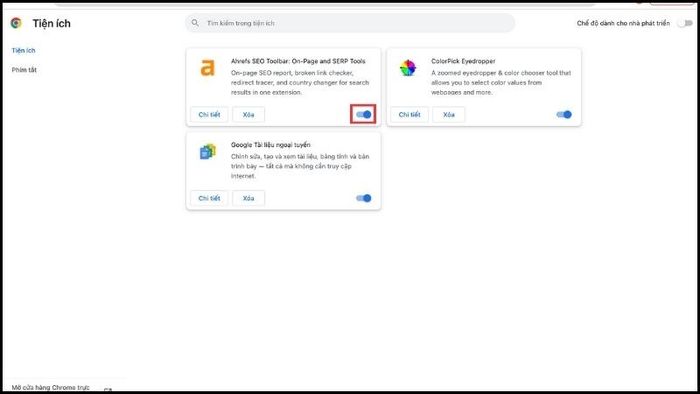Click Xóa on Google Tài liệu ngoại tuyến
This screenshot has height=394, width=700.
(x=248, y=198)
